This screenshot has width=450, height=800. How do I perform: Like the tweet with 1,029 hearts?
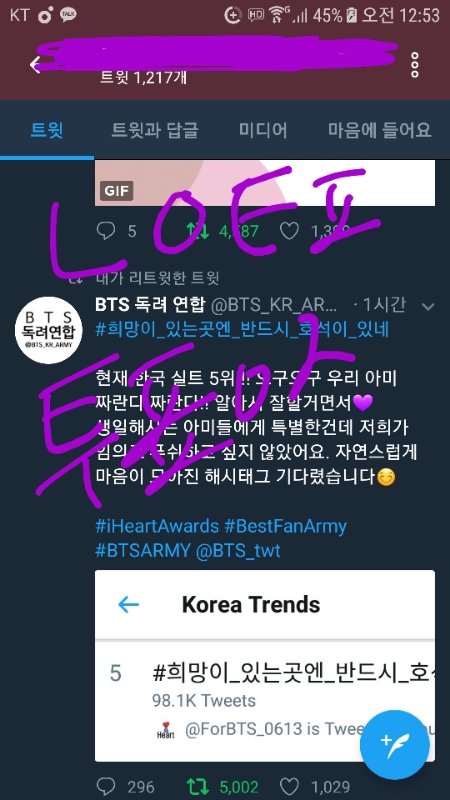coord(289,787)
